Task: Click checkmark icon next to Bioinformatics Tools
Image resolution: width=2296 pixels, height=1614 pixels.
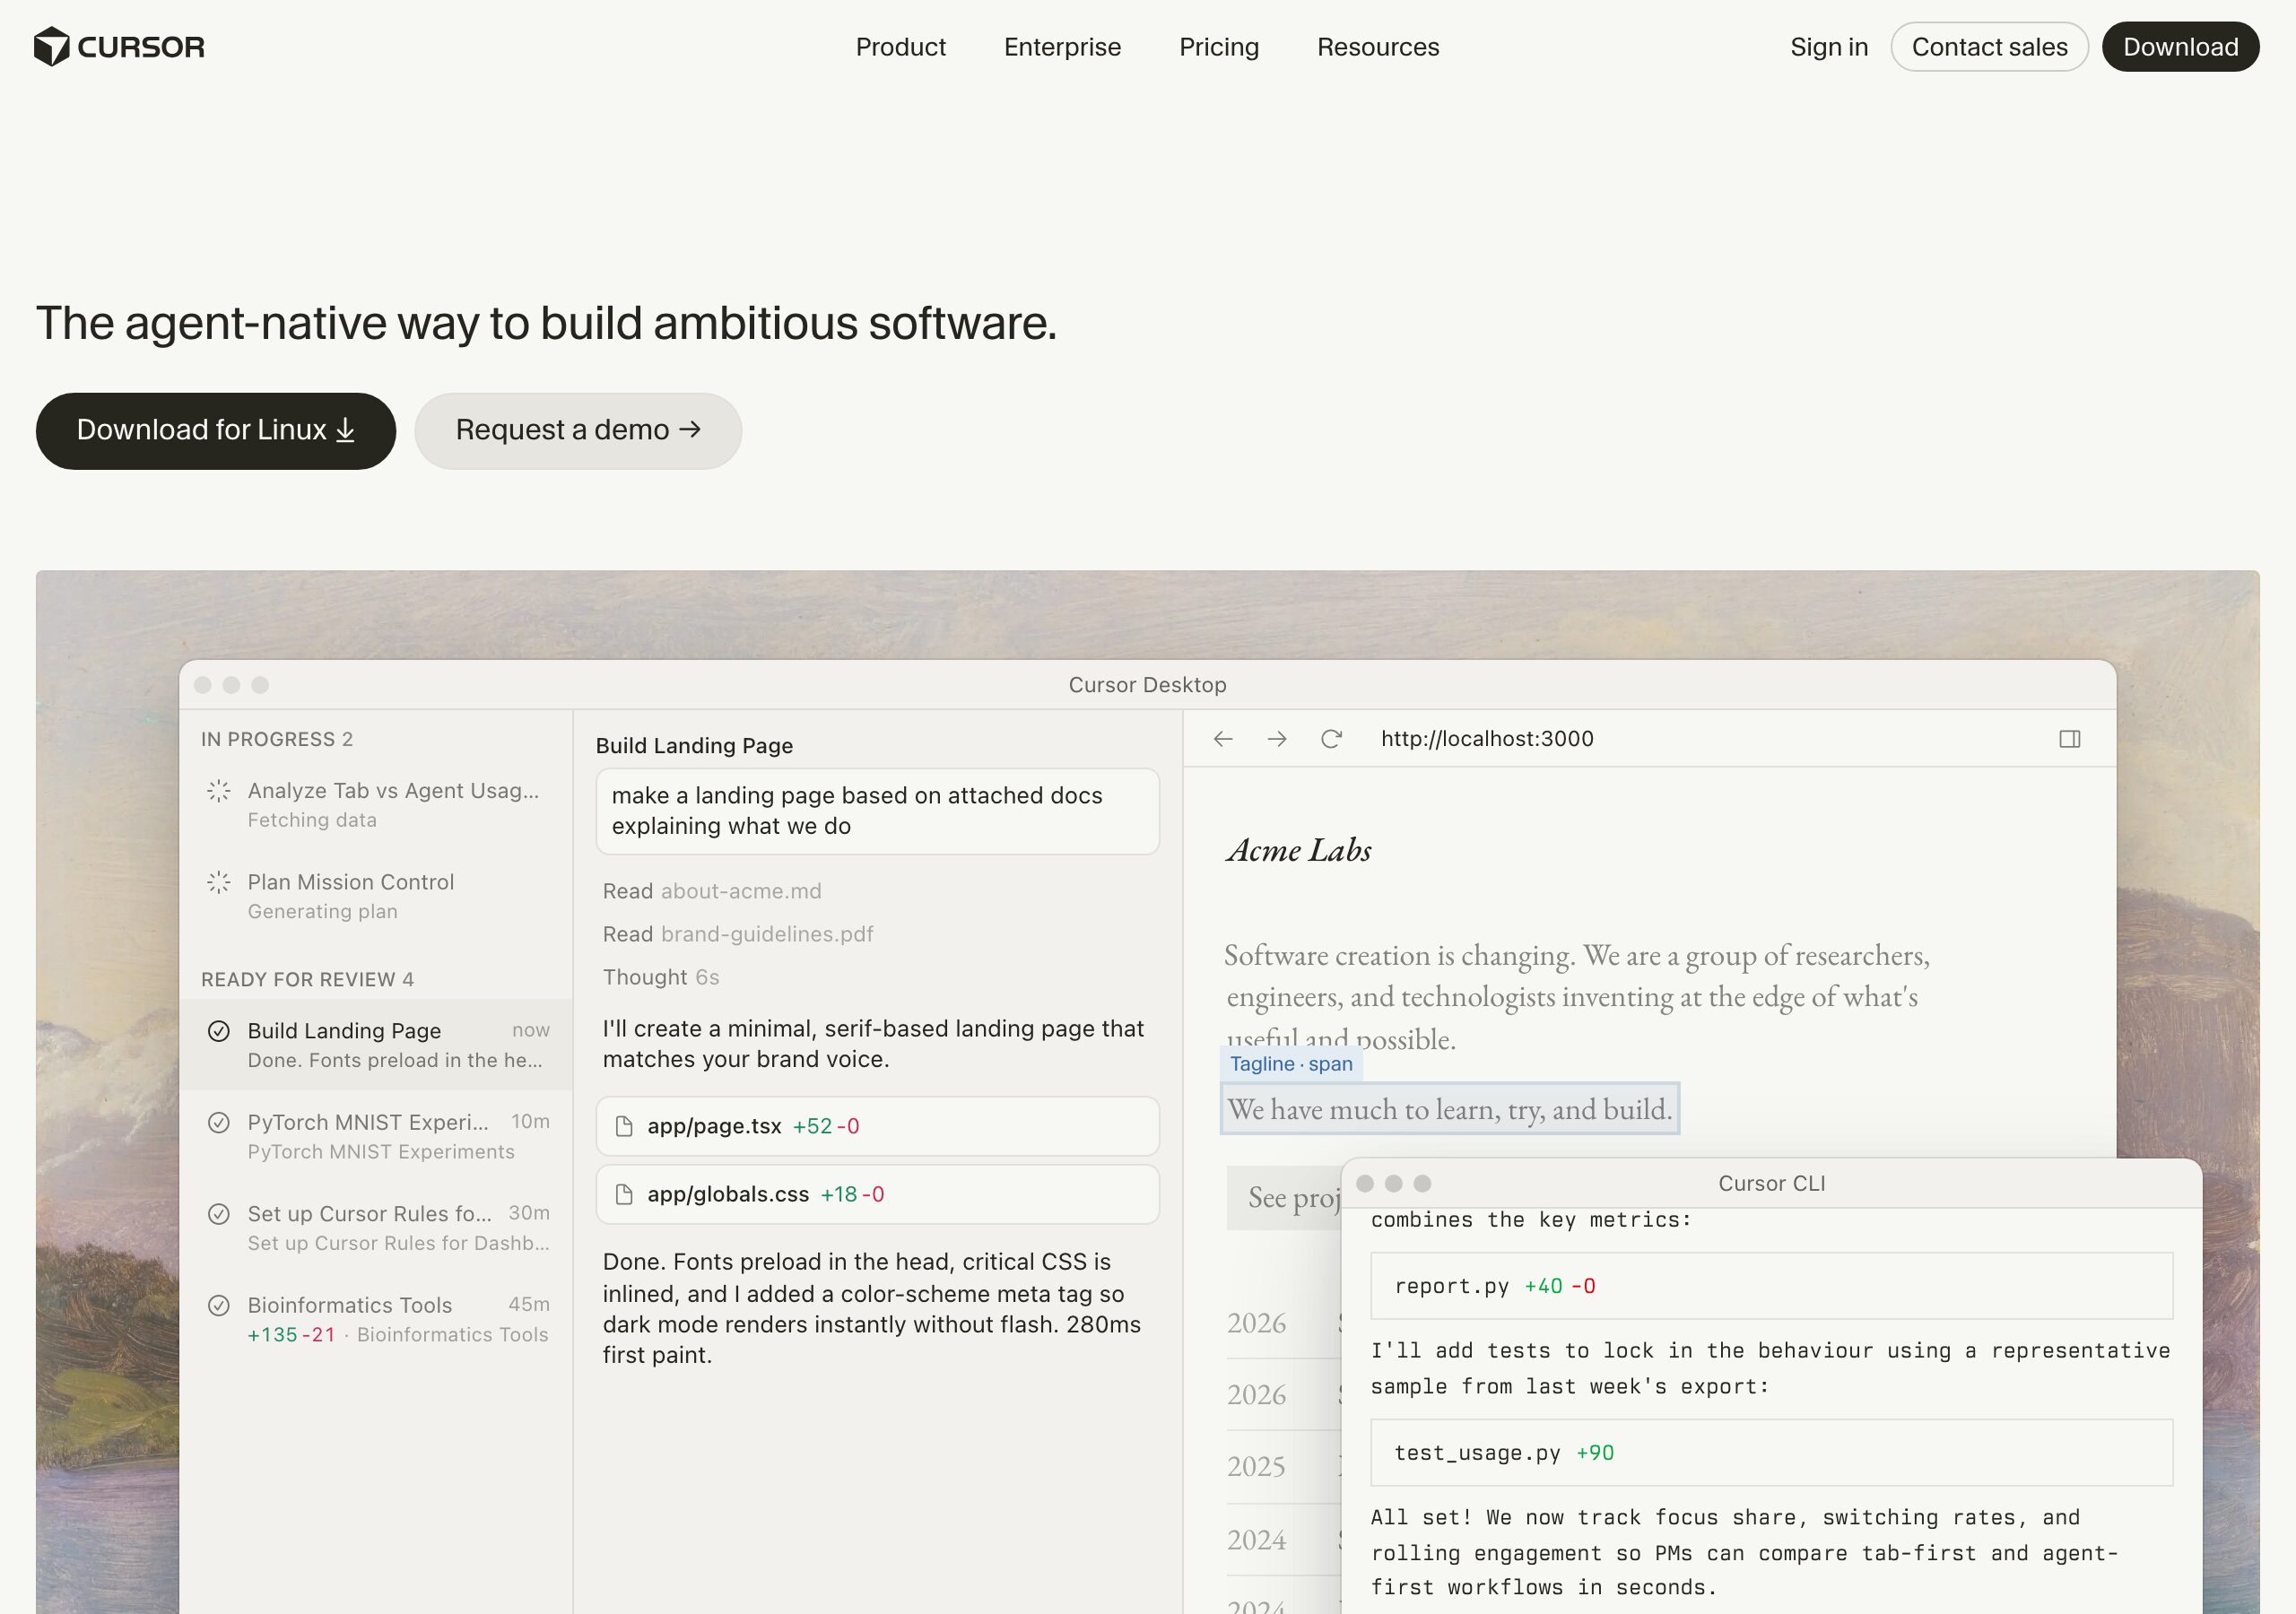Action: tap(219, 1305)
